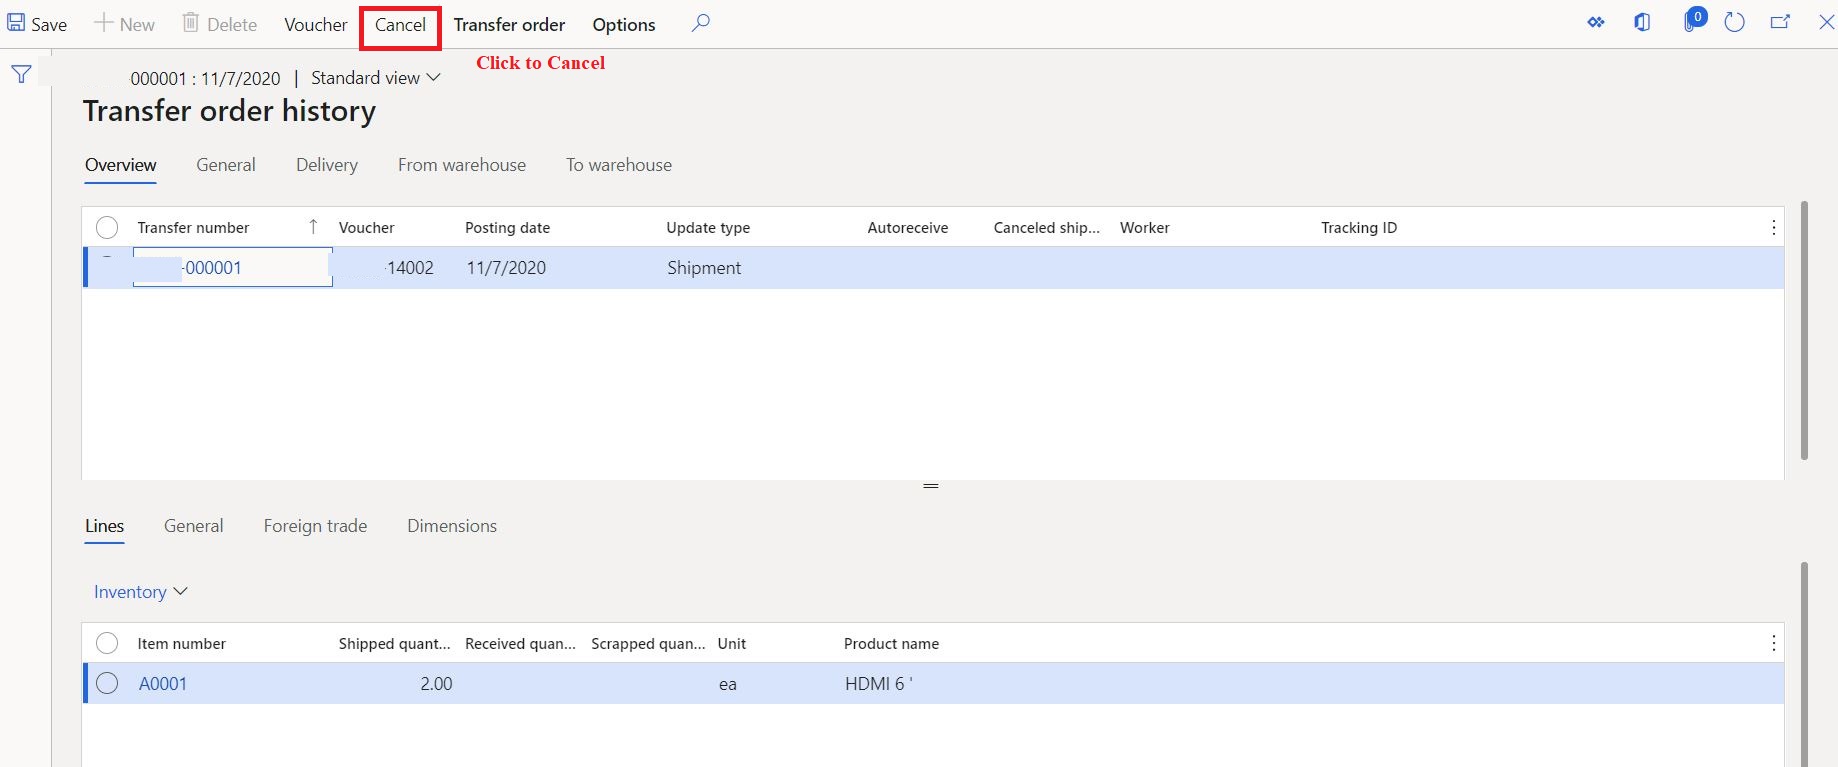Click the Shipped quantity column header
Screen dimensions: 1838x767
tap(395, 644)
